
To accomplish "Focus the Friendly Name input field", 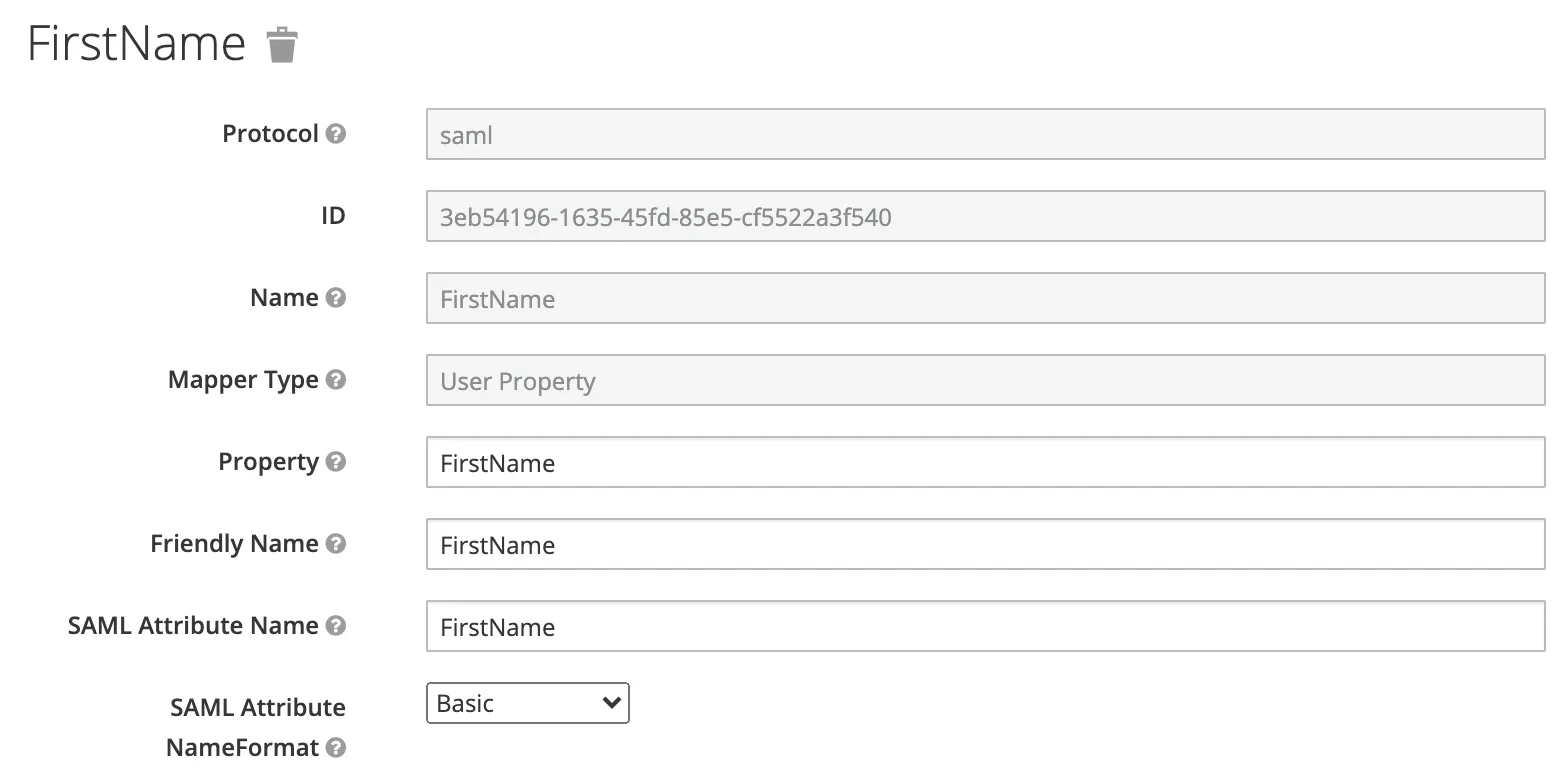I will [986, 544].
